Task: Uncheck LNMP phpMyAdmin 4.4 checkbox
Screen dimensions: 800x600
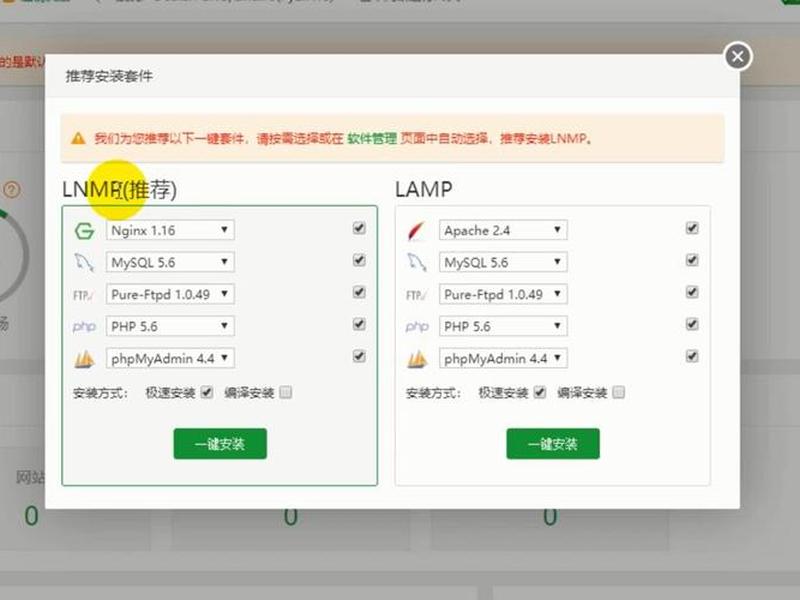Action: tap(359, 356)
